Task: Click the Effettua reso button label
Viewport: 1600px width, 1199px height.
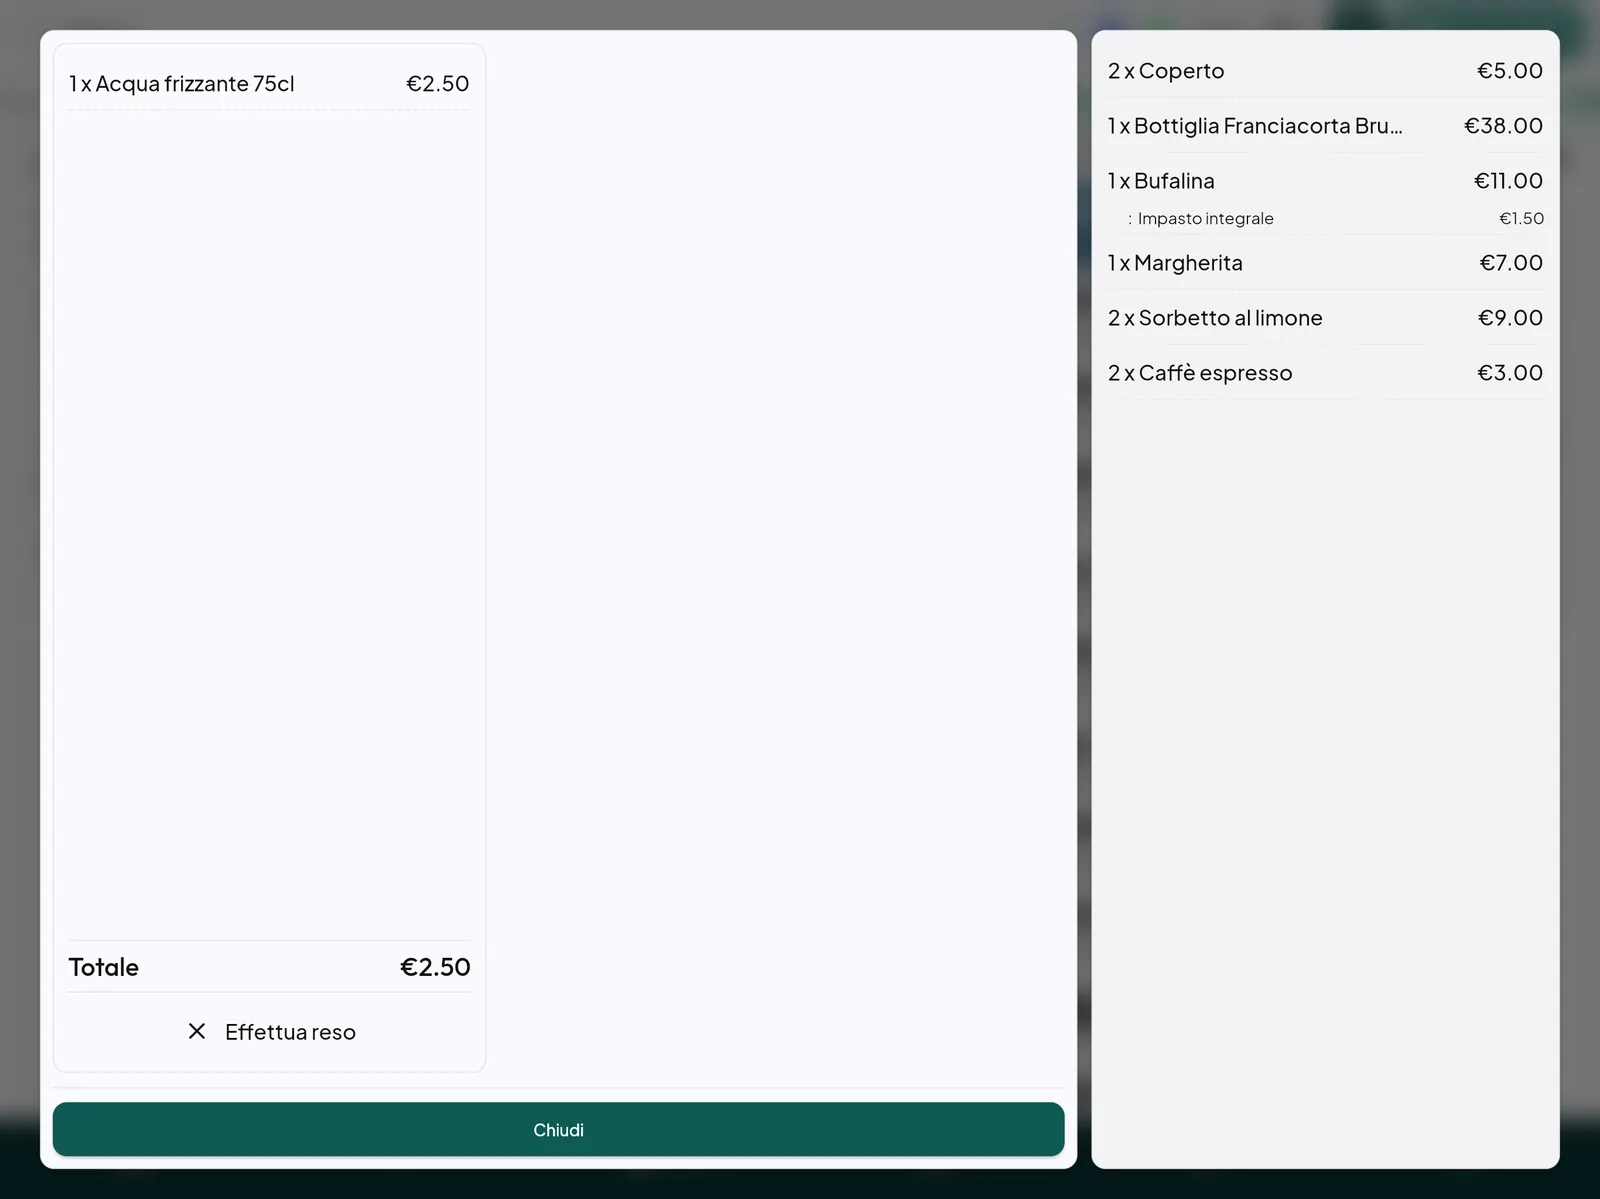Action: click(x=290, y=1032)
